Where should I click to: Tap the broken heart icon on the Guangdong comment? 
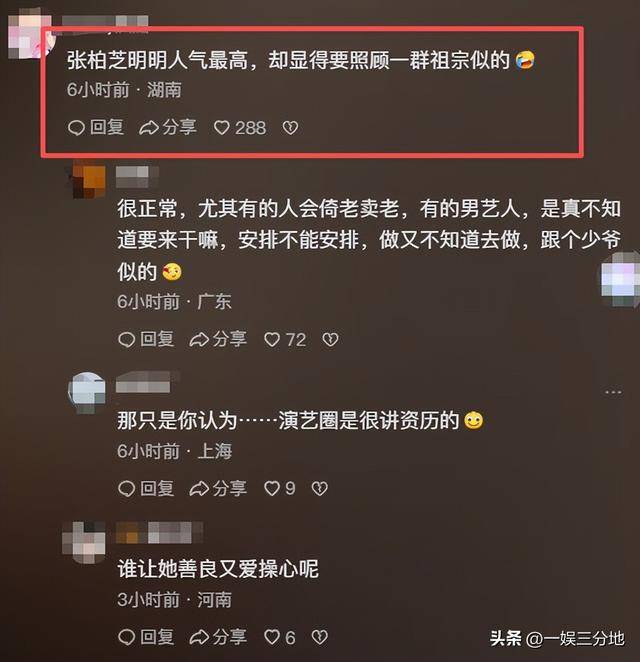click(x=330, y=339)
